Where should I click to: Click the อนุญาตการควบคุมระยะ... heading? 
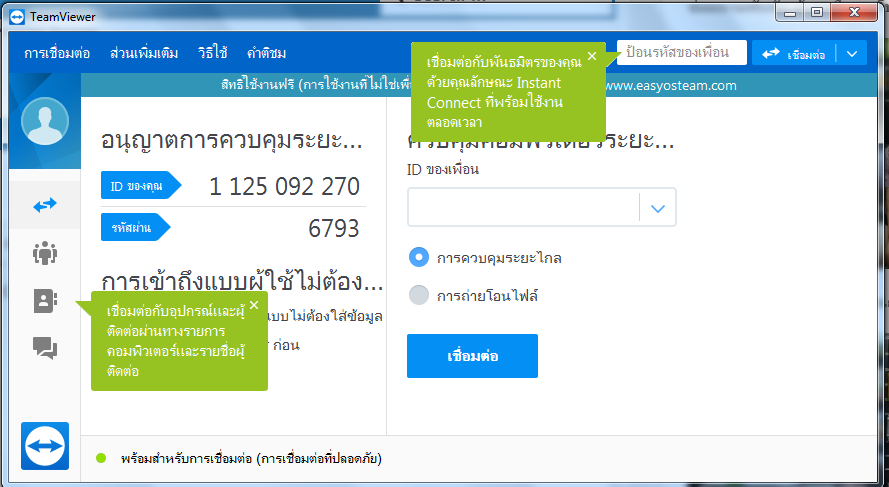(231, 140)
